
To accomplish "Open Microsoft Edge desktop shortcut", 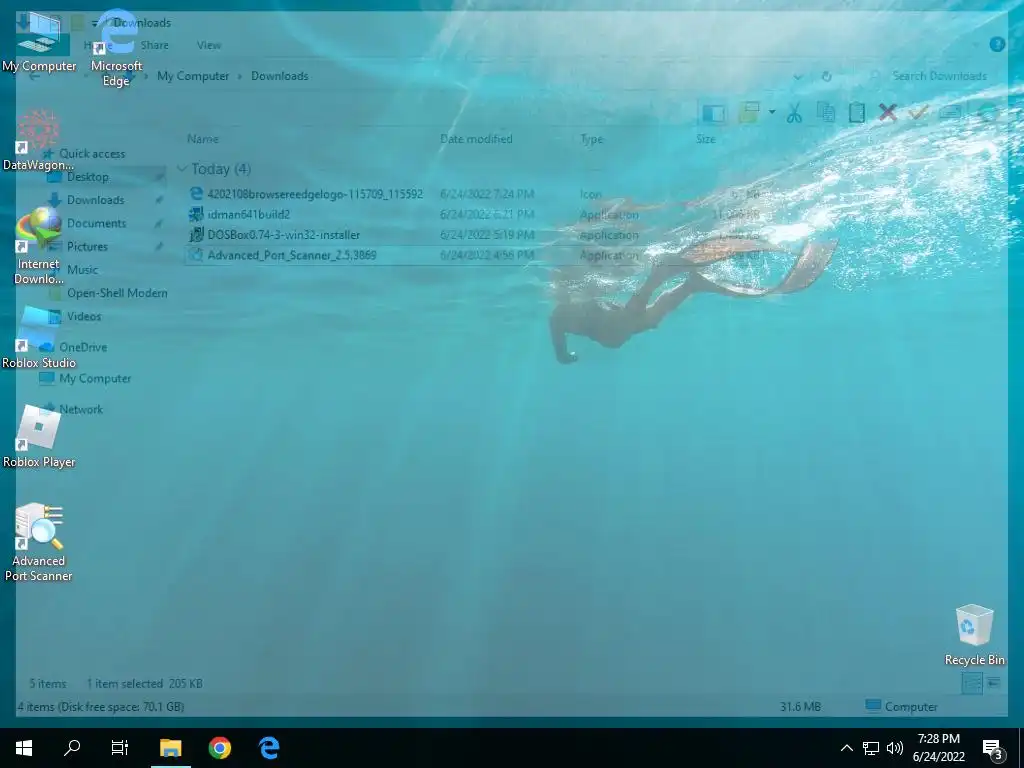I will [x=116, y=47].
